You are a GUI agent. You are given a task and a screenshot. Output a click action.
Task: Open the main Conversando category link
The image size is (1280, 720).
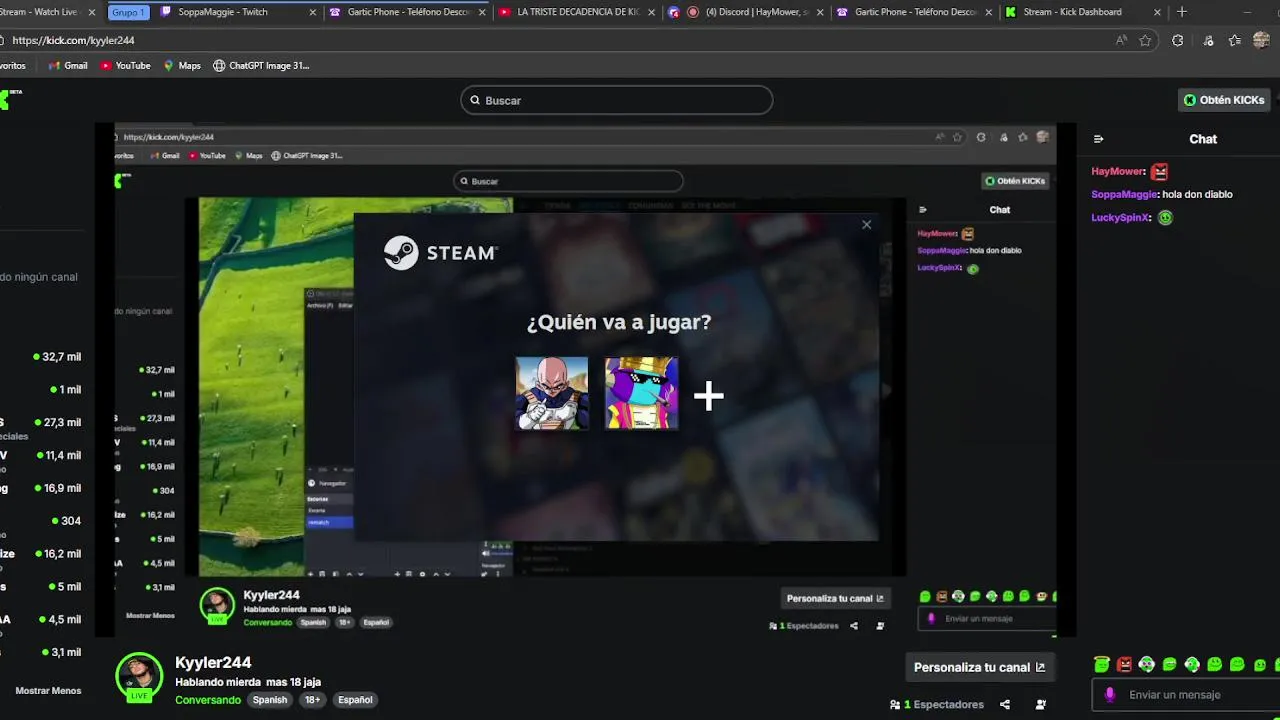click(x=208, y=700)
